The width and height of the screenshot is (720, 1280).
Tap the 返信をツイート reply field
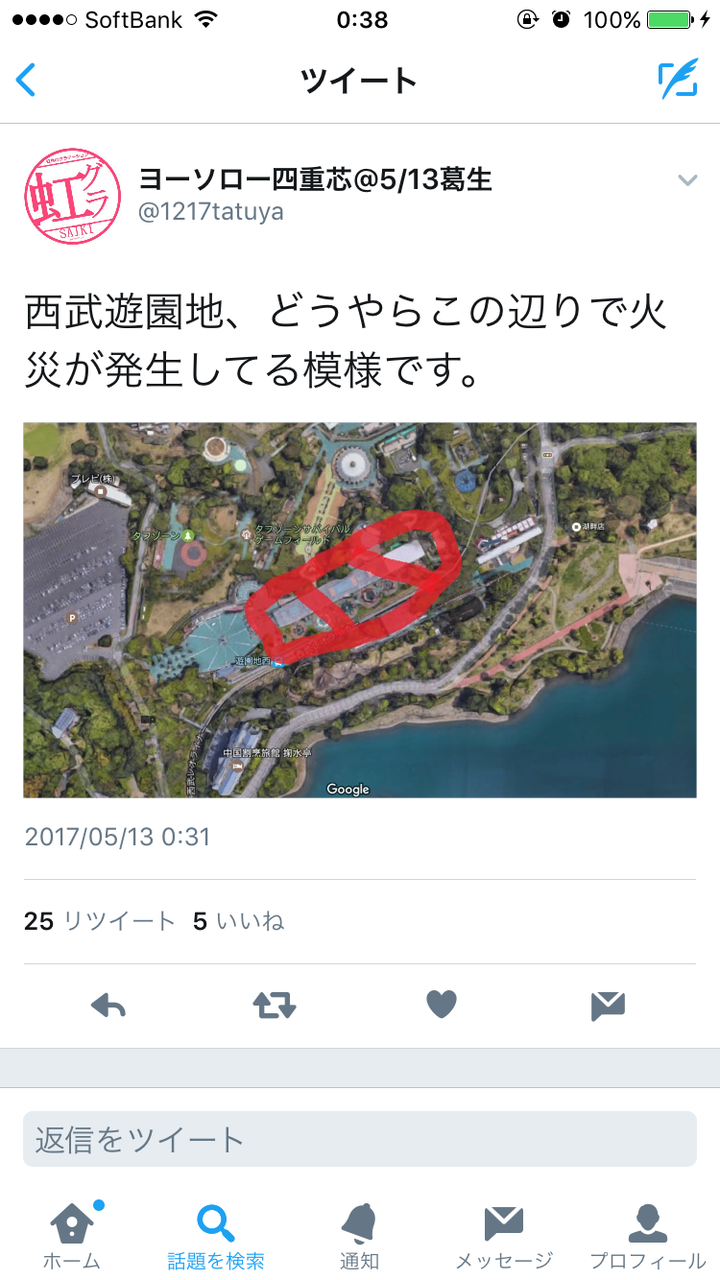360,1139
